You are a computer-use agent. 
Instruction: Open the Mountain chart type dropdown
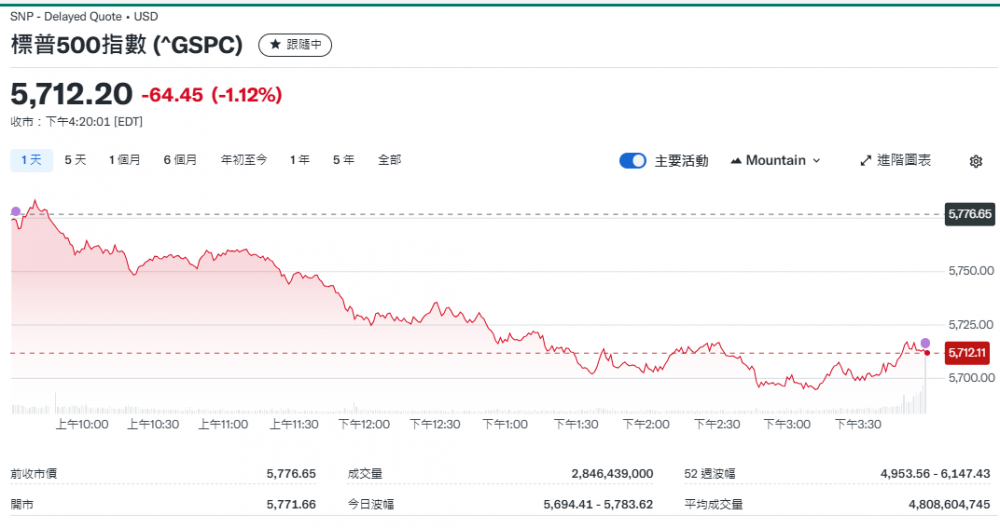pyautogui.click(x=775, y=161)
